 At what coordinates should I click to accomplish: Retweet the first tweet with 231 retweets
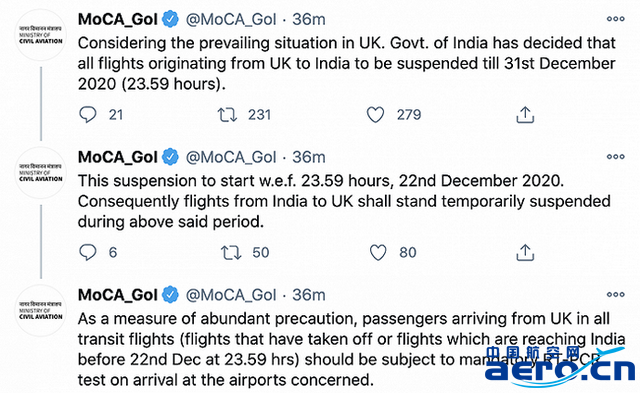227,115
